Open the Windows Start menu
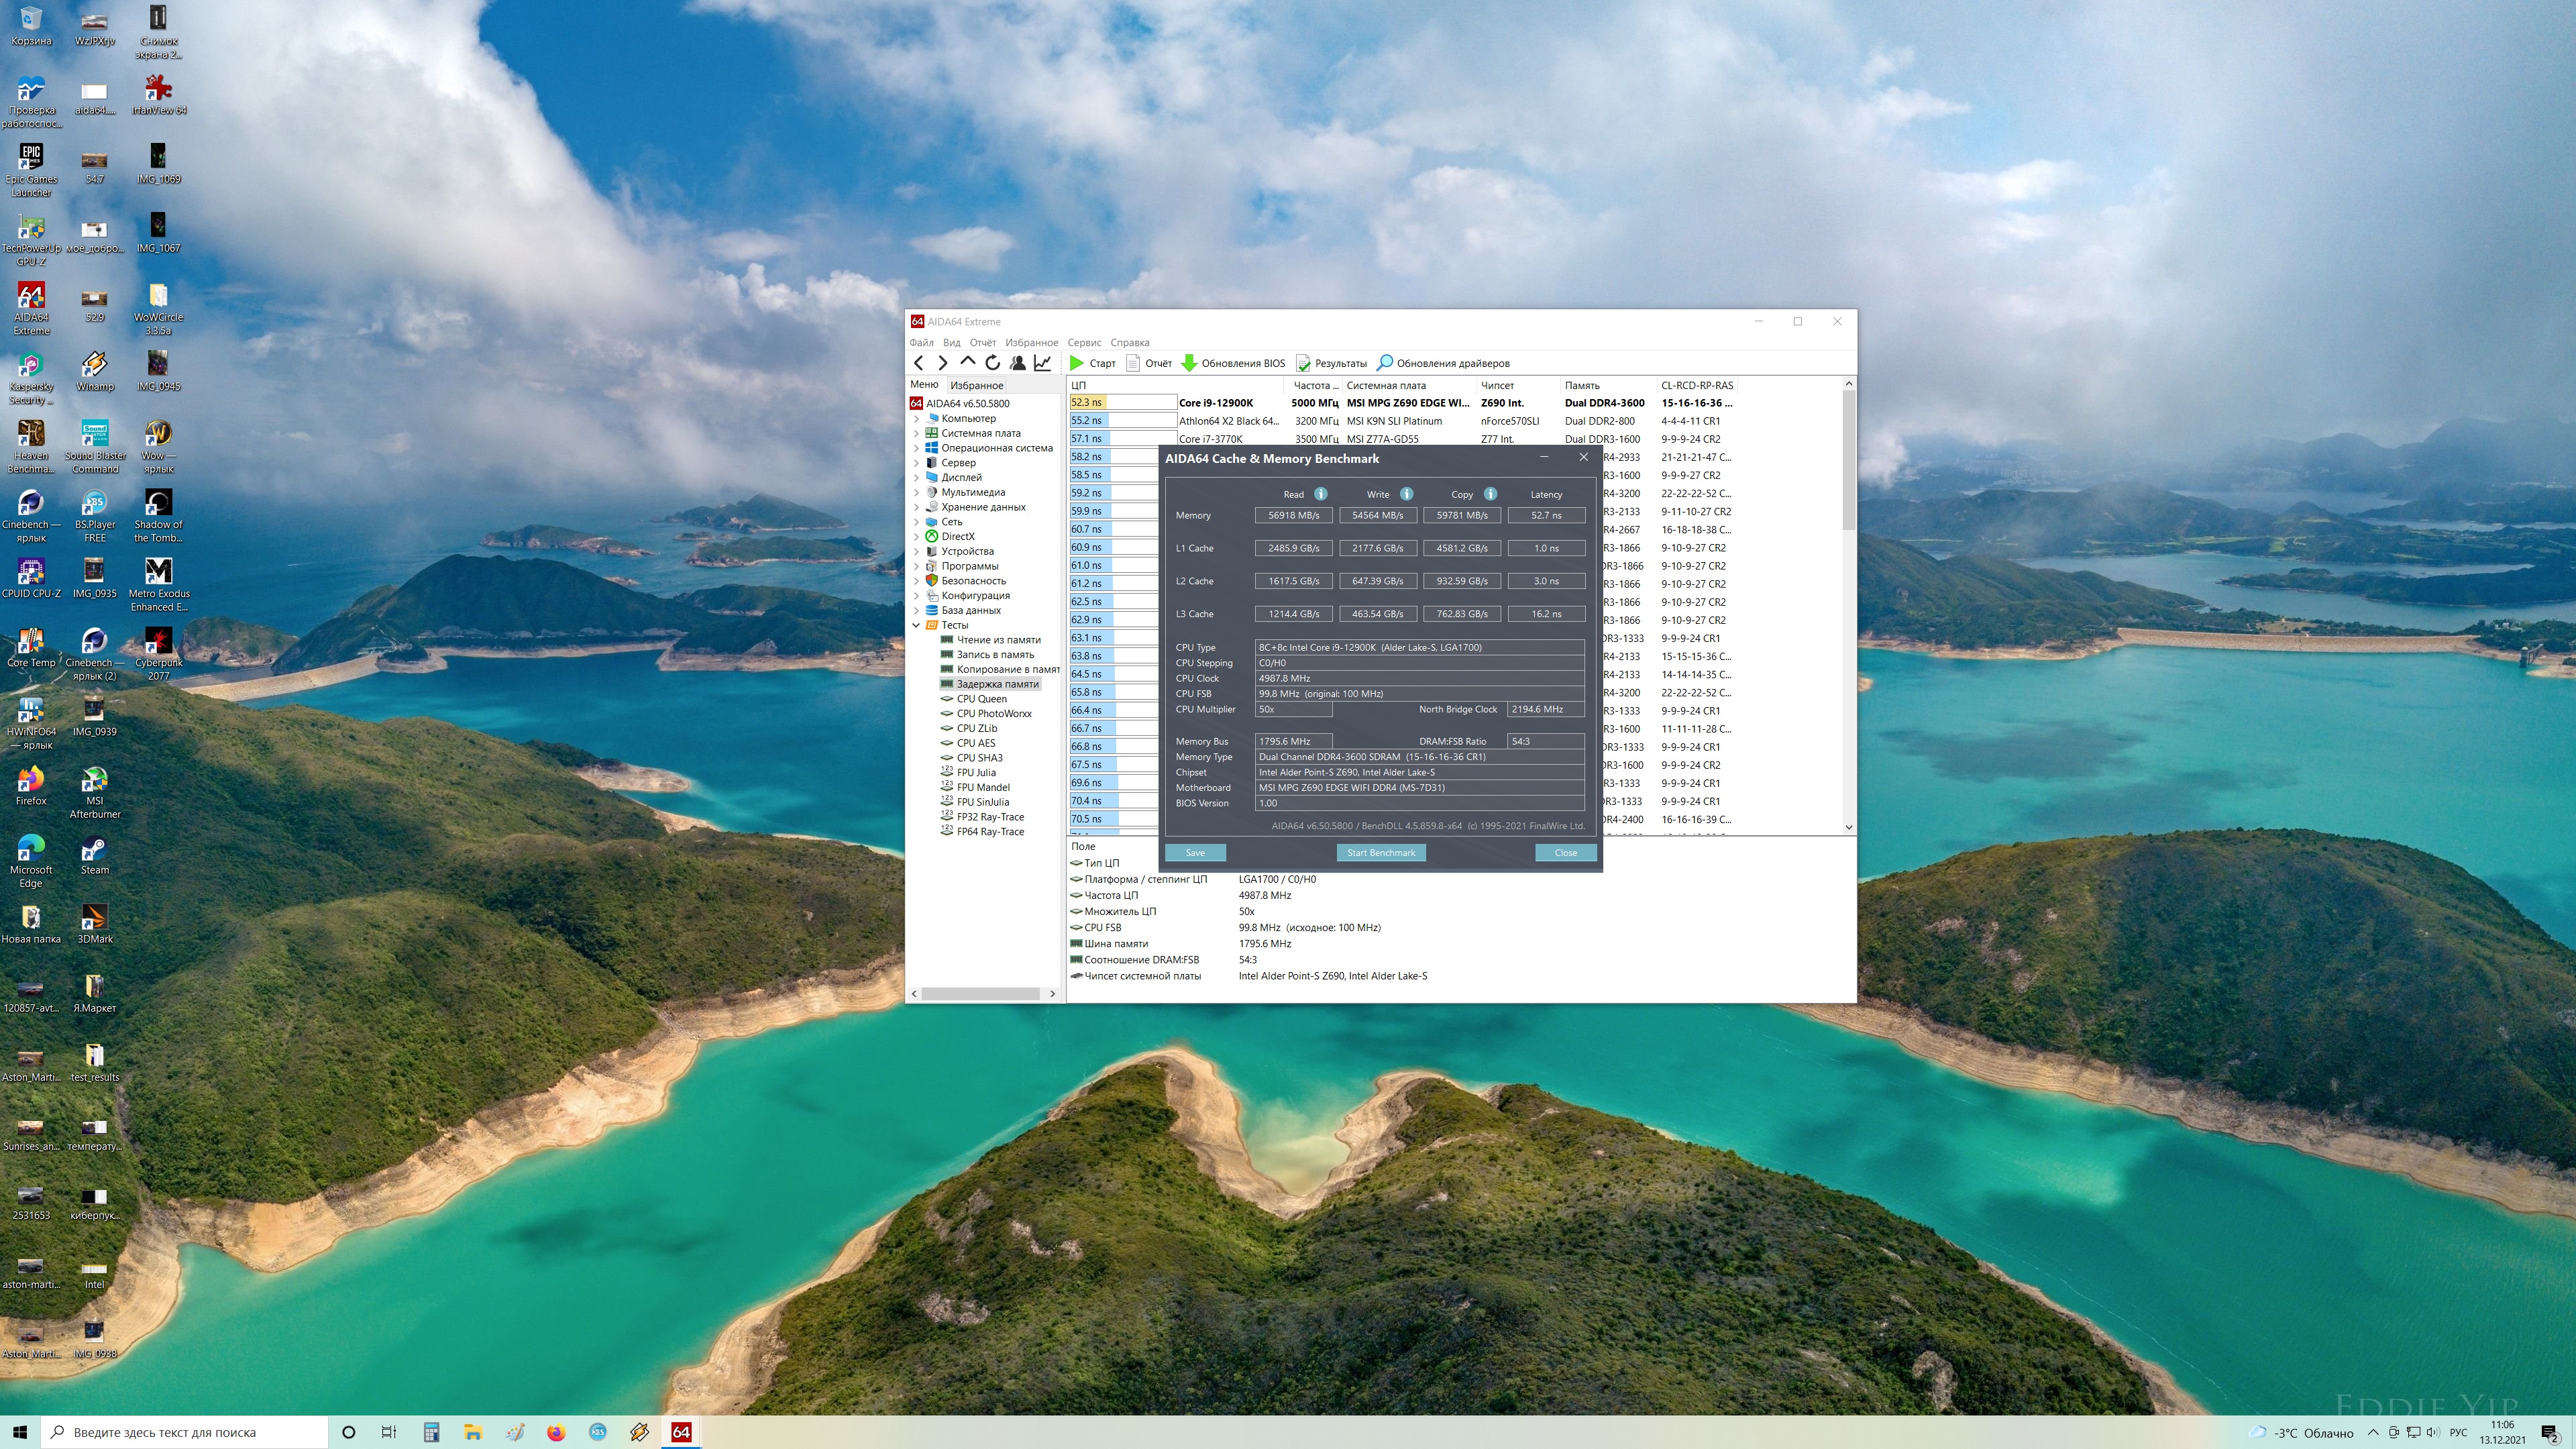Screen dimensions: 2576x1449 coord(20,1432)
